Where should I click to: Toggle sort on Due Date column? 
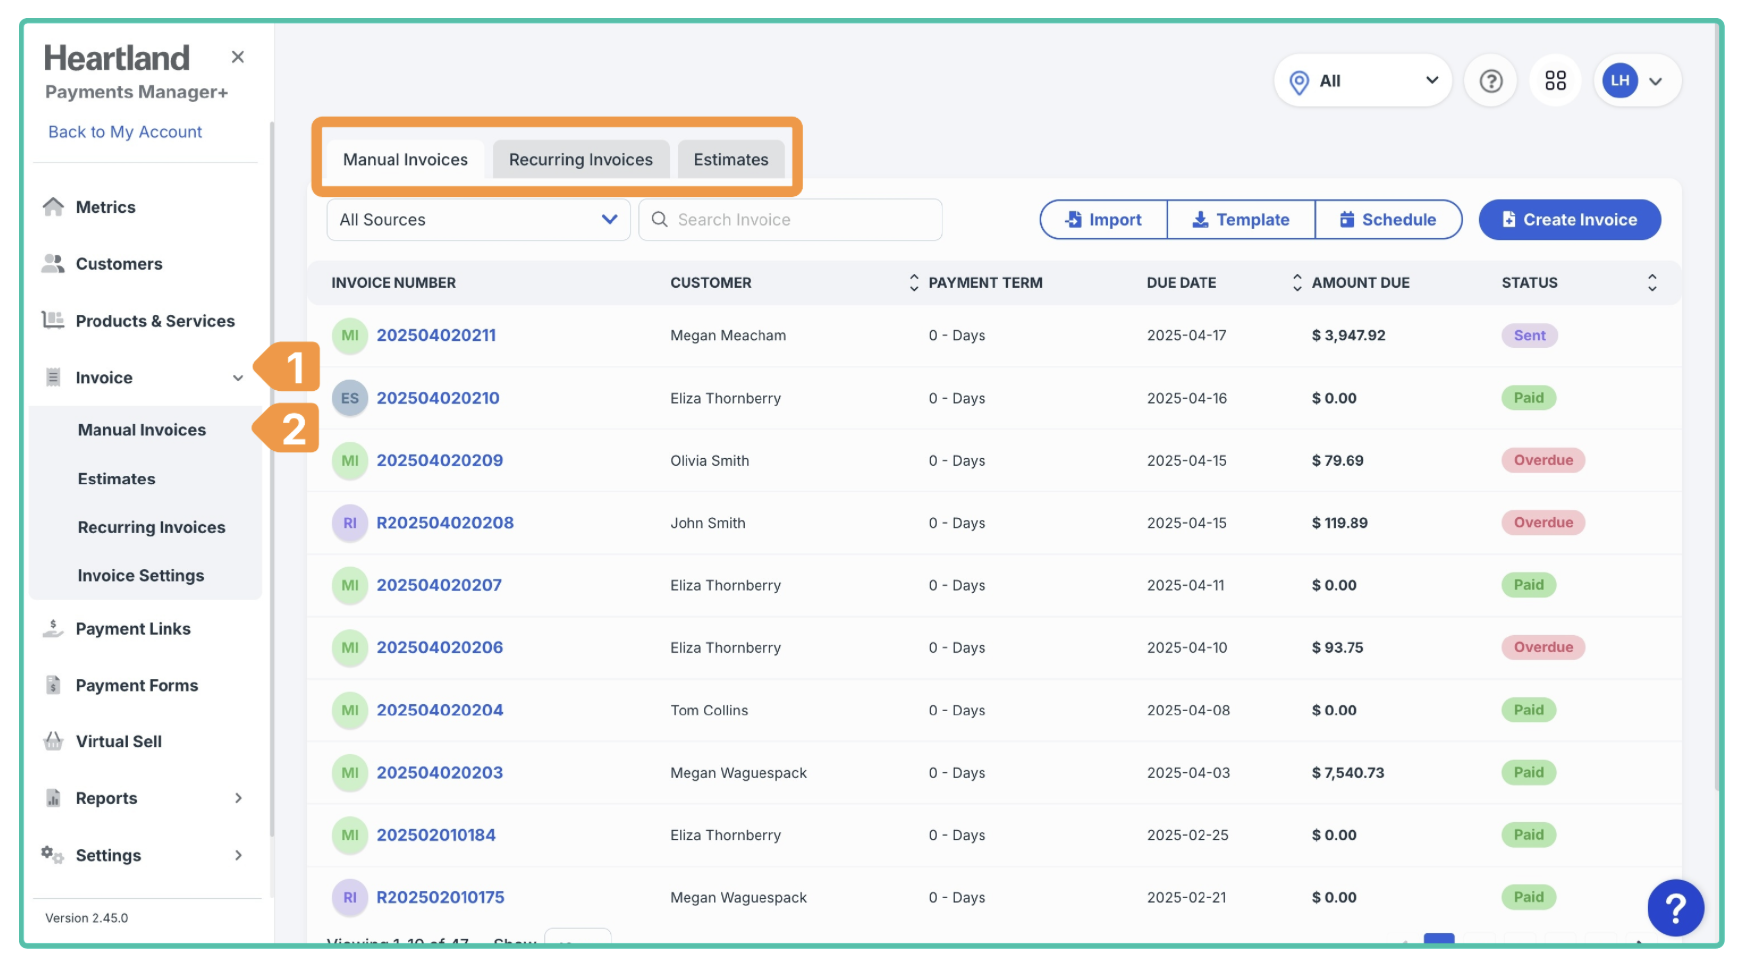[1297, 283]
